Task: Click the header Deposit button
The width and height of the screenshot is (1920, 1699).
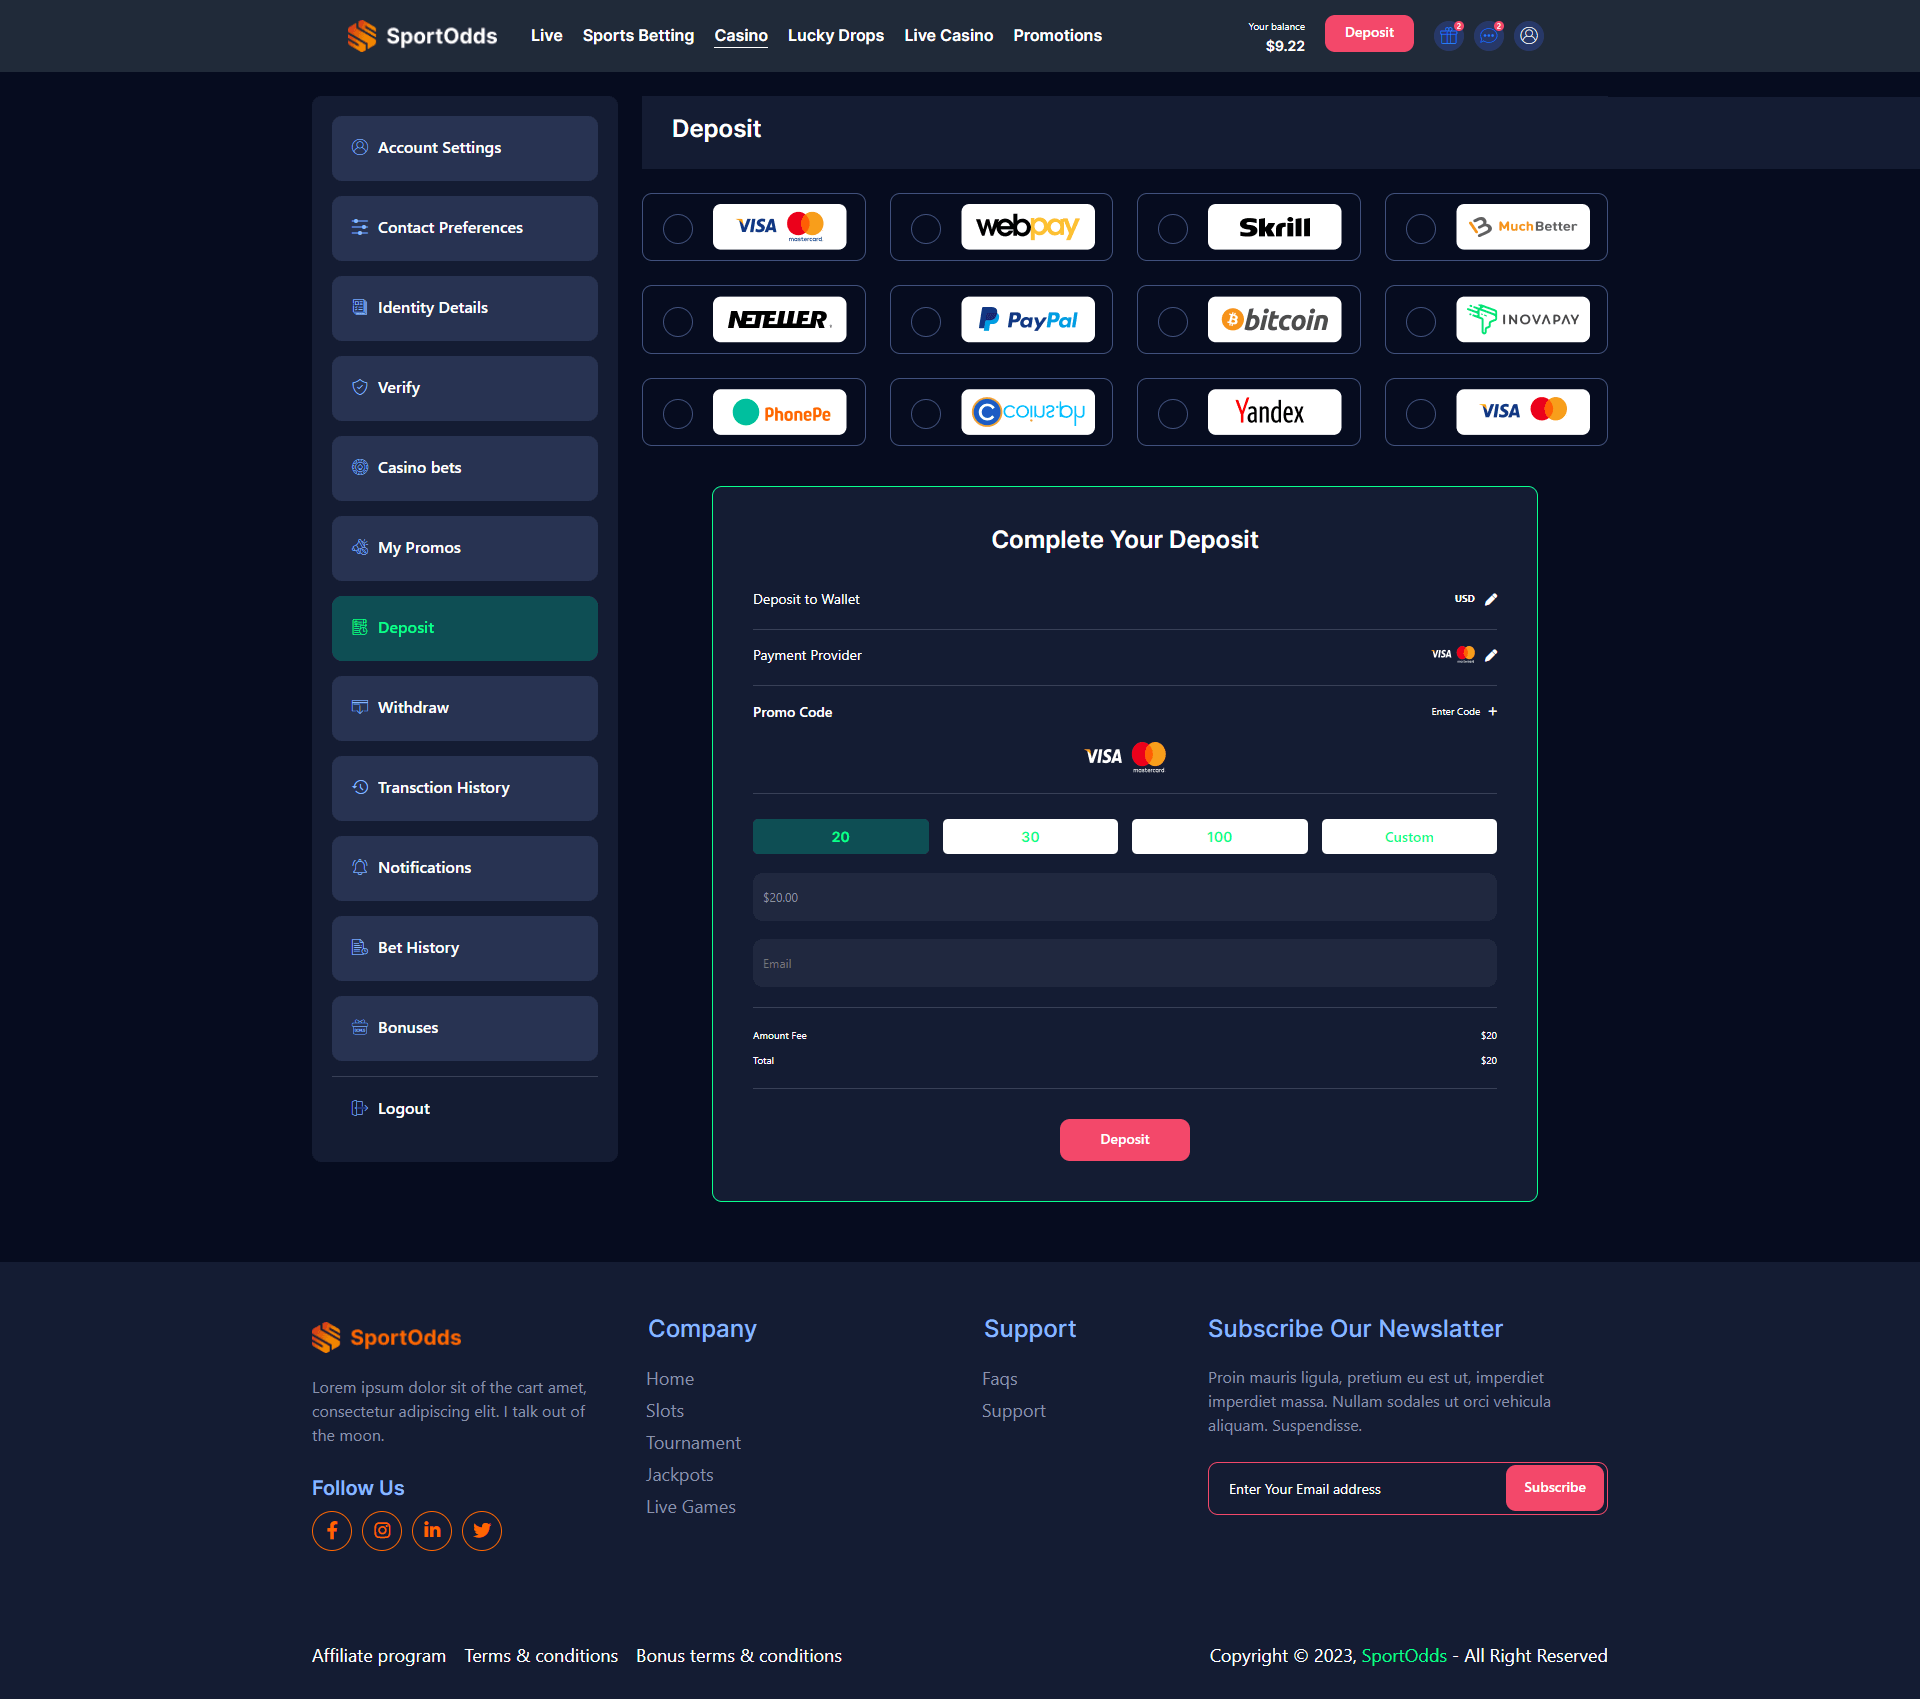Action: tap(1369, 33)
